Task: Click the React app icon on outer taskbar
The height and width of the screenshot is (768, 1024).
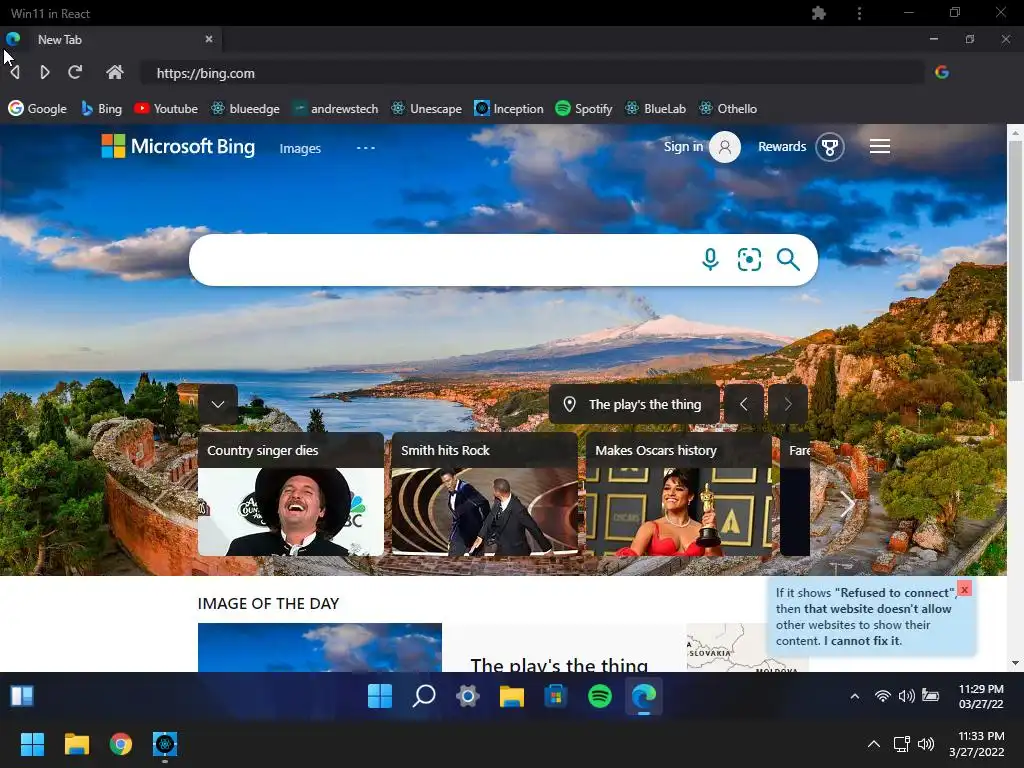Action: 165,744
